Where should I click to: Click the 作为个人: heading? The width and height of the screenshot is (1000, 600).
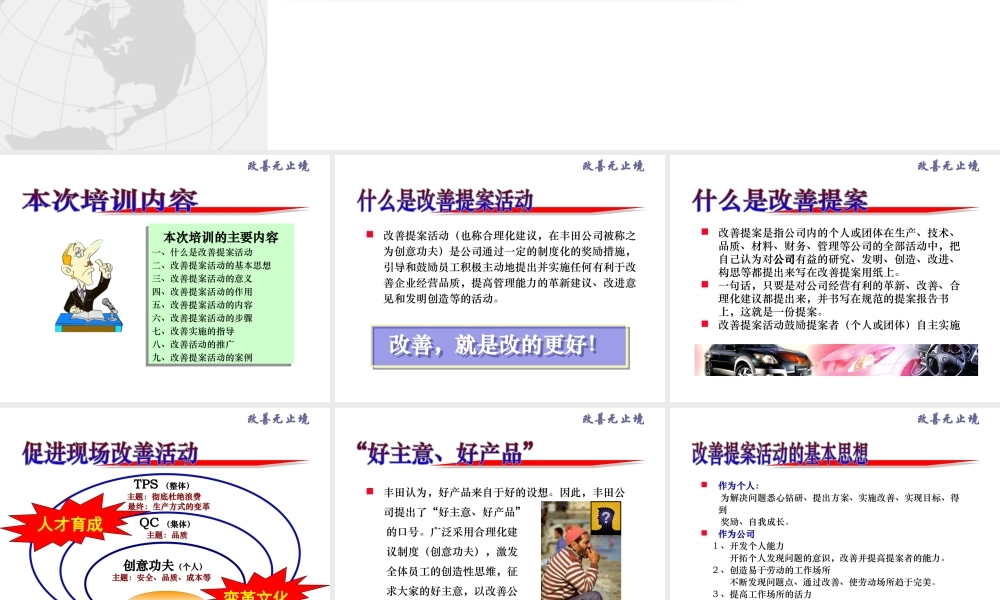(x=739, y=486)
